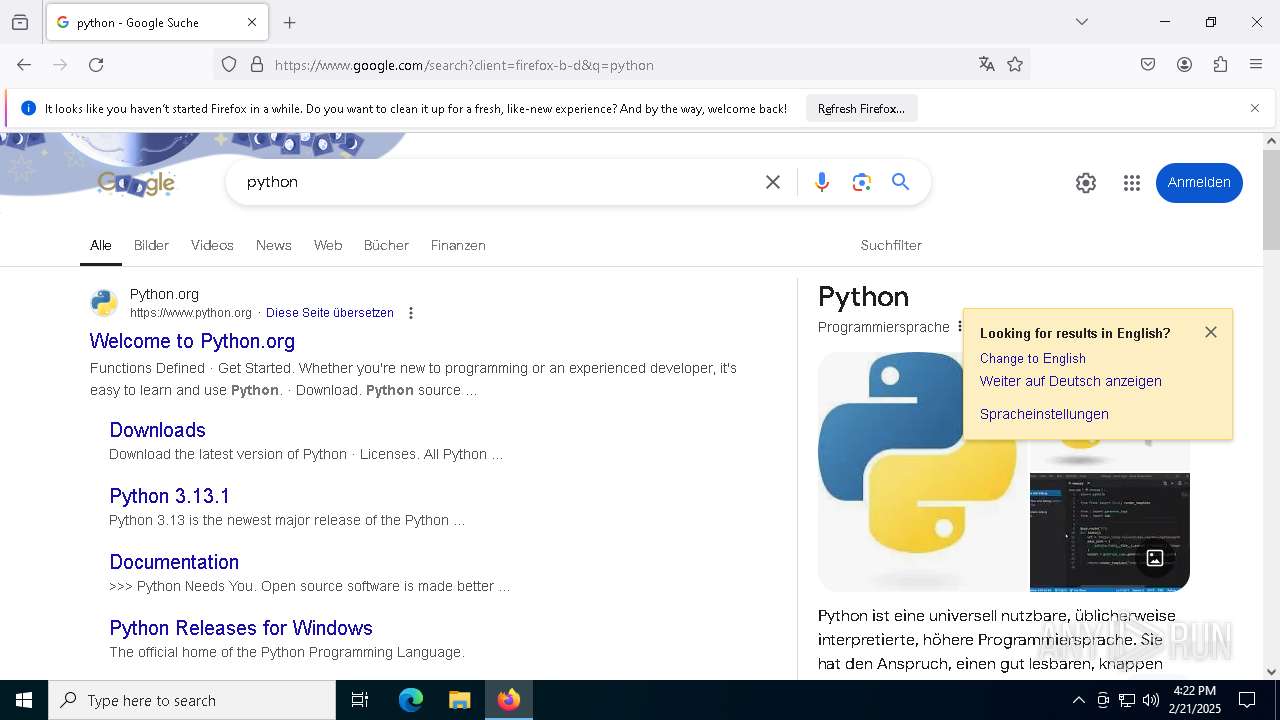Click into the Google search box

point(495,182)
